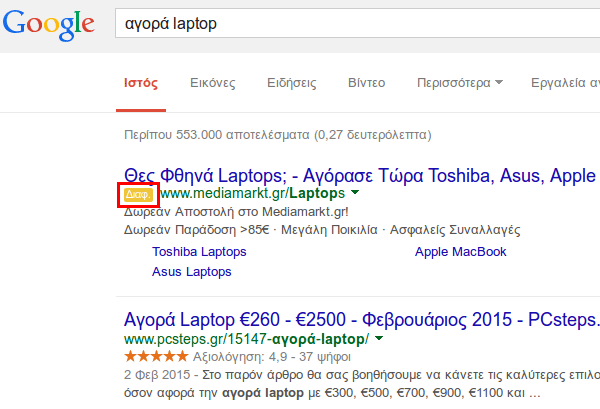This screenshot has width=600, height=409.
Task: Click the www.mediamarkt.gr/Laptops URL
Action: pos(253,194)
